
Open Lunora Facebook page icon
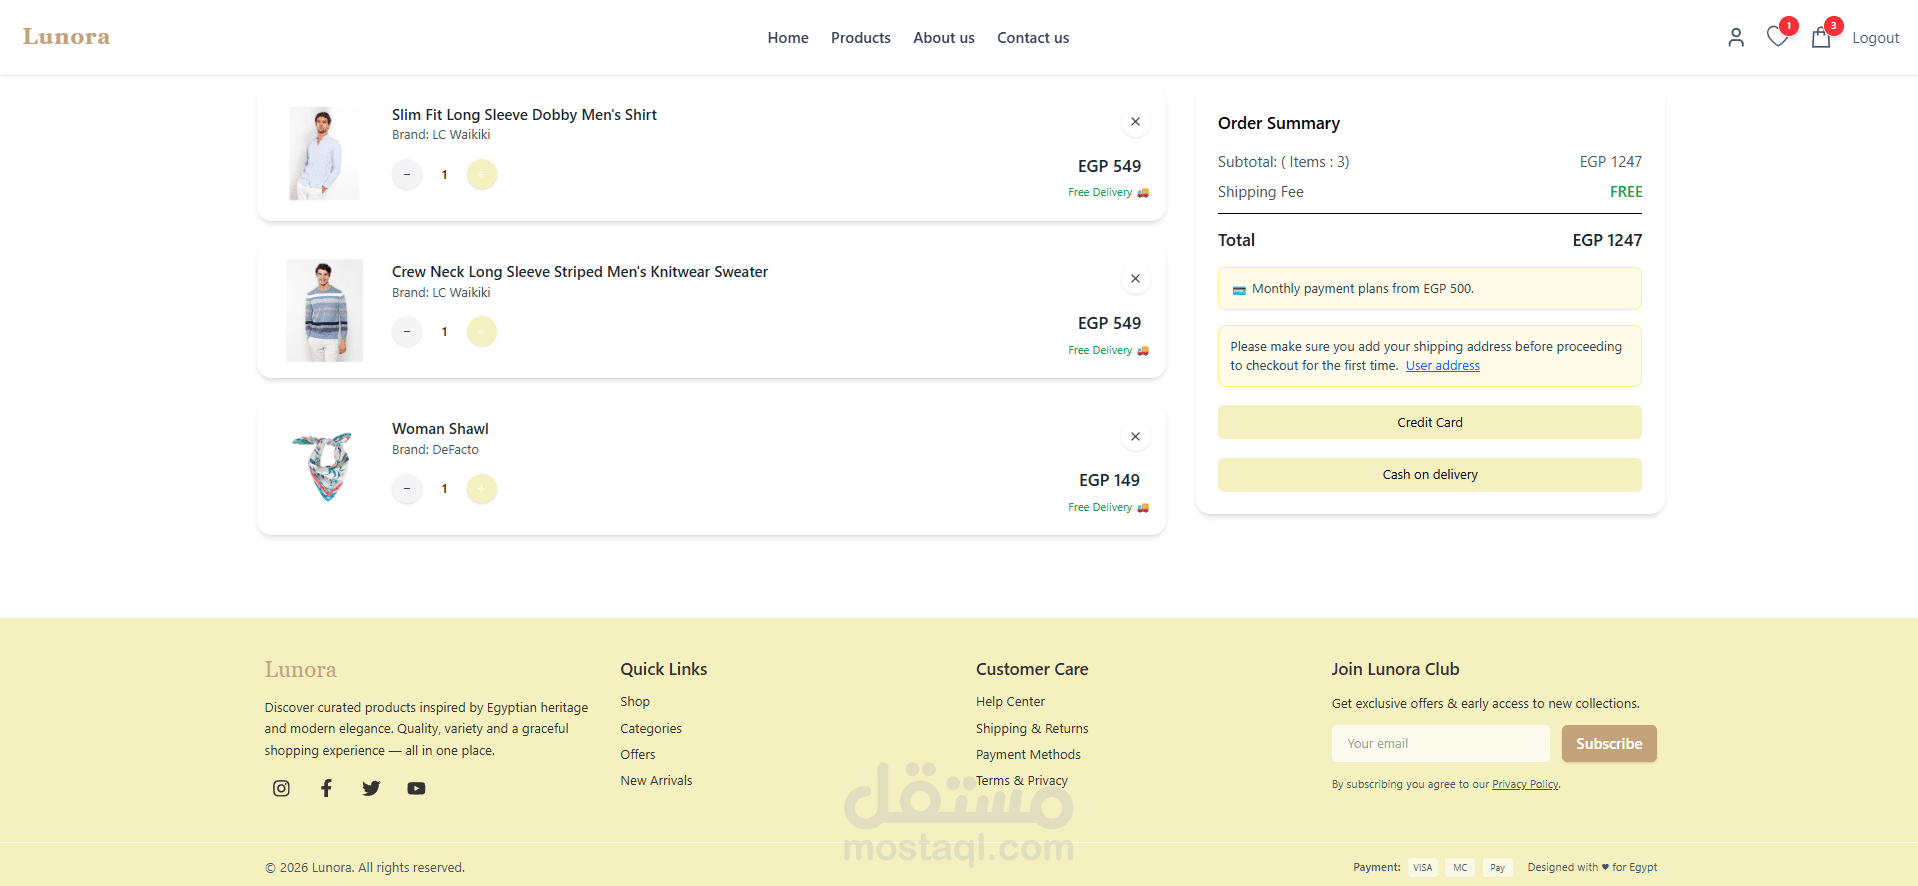326,788
